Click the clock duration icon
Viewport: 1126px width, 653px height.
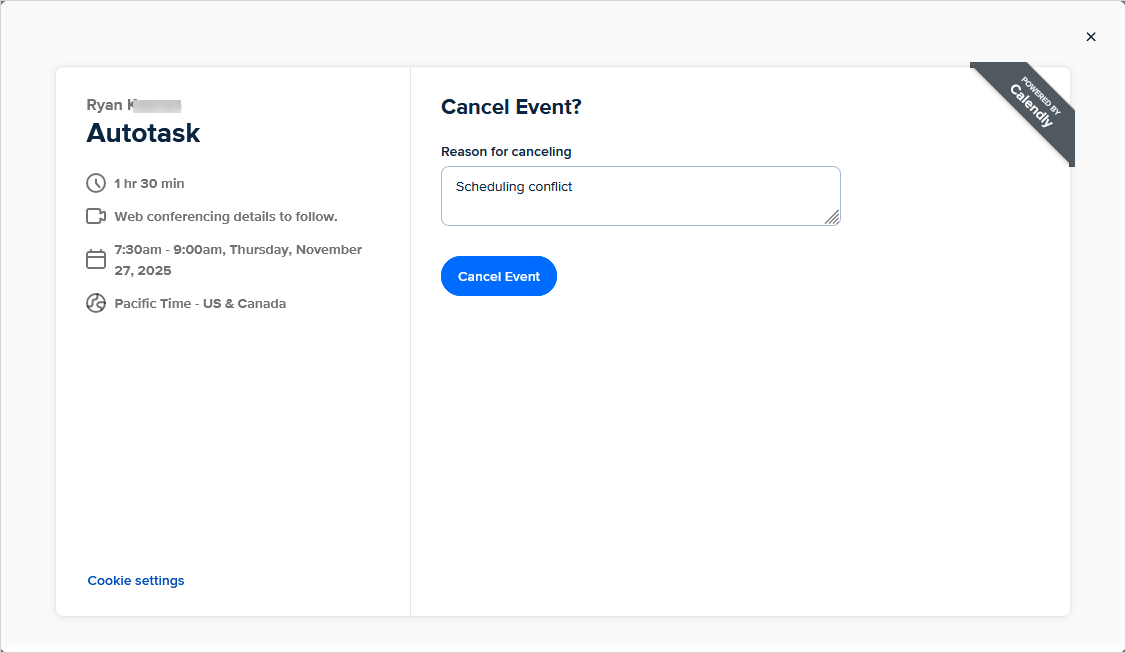click(x=96, y=183)
